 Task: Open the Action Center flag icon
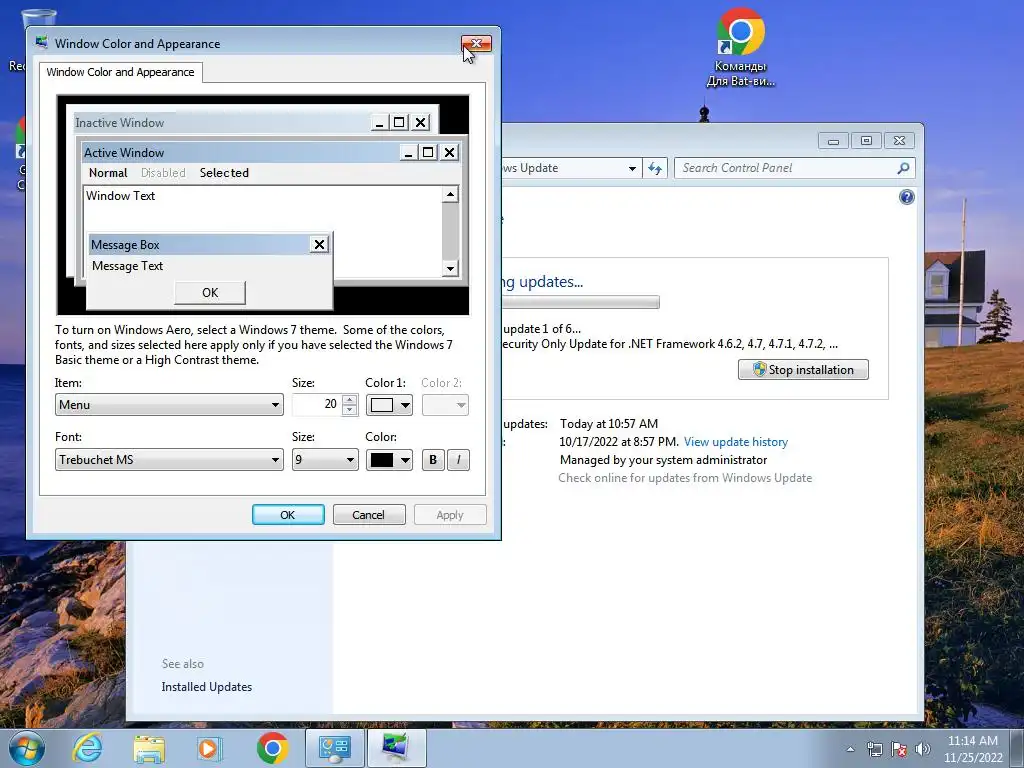899,749
